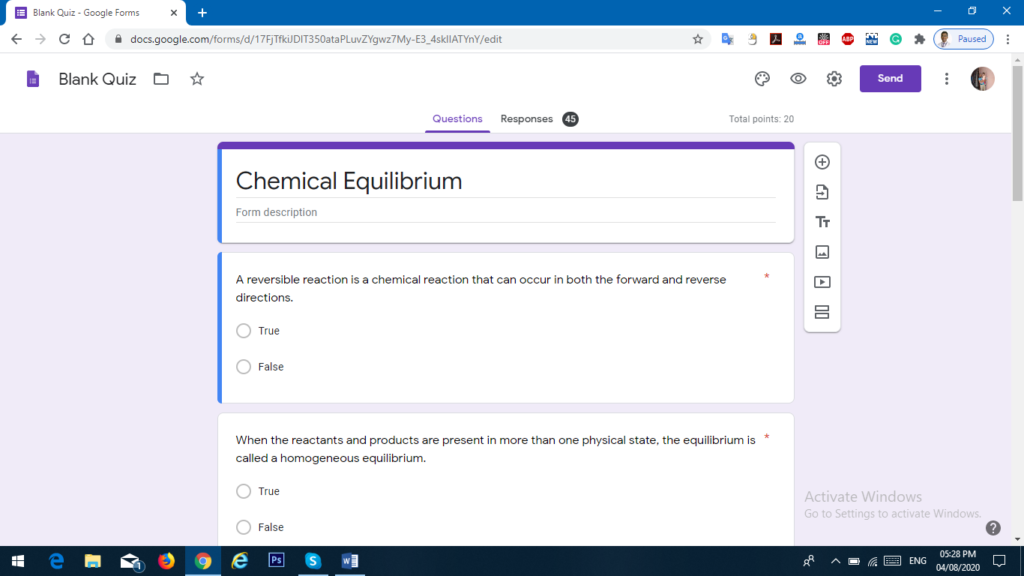Viewport: 1024px width, 576px height.
Task: Click the Add image icon
Action: point(822,252)
